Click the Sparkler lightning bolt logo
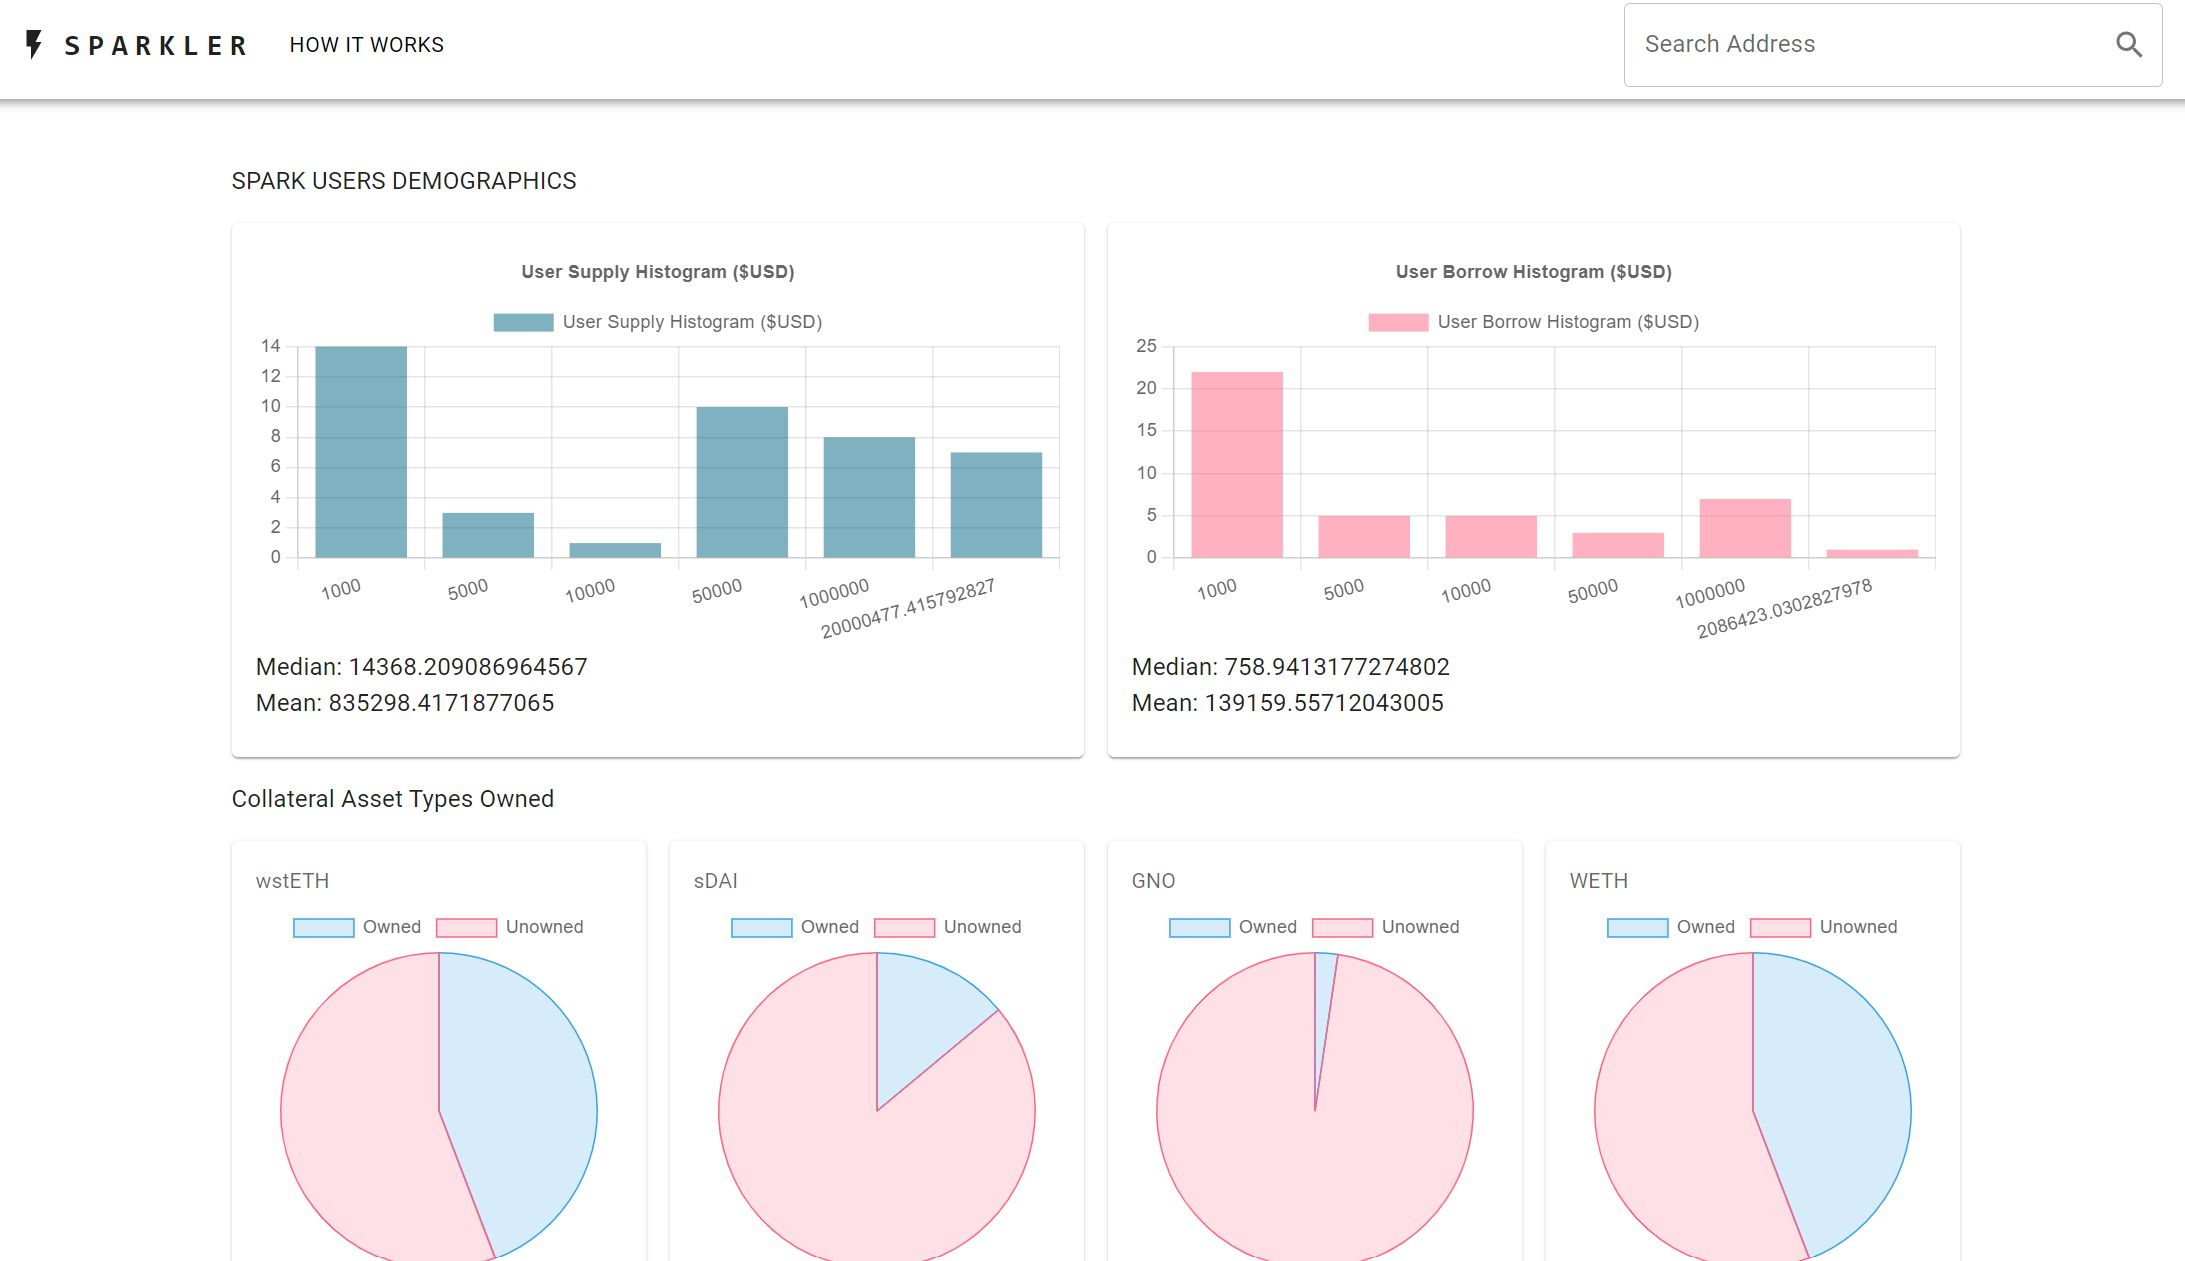The width and height of the screenshot is (2185, 1261). click(34, 44)
